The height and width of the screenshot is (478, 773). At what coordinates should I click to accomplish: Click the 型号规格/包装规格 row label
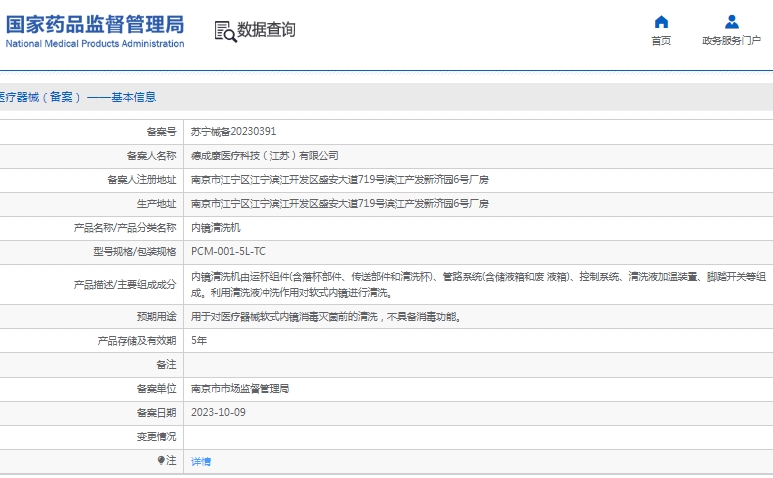(x=135, y=251)
